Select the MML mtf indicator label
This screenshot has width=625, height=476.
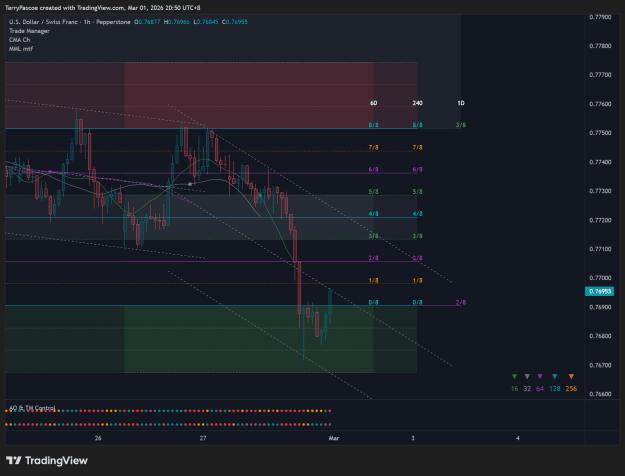pyautogui.click(x=21, y=49)
